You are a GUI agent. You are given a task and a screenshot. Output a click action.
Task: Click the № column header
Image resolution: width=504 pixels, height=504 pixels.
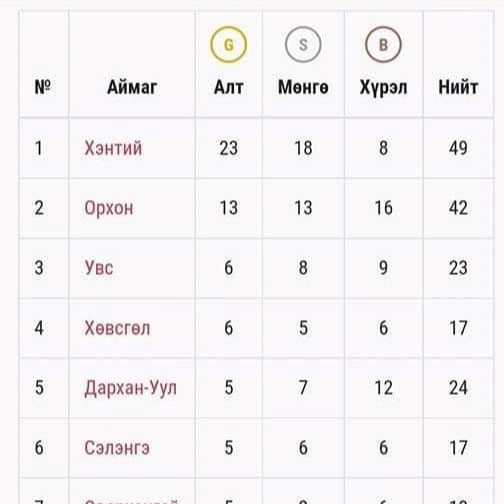[x=43, y=87]
